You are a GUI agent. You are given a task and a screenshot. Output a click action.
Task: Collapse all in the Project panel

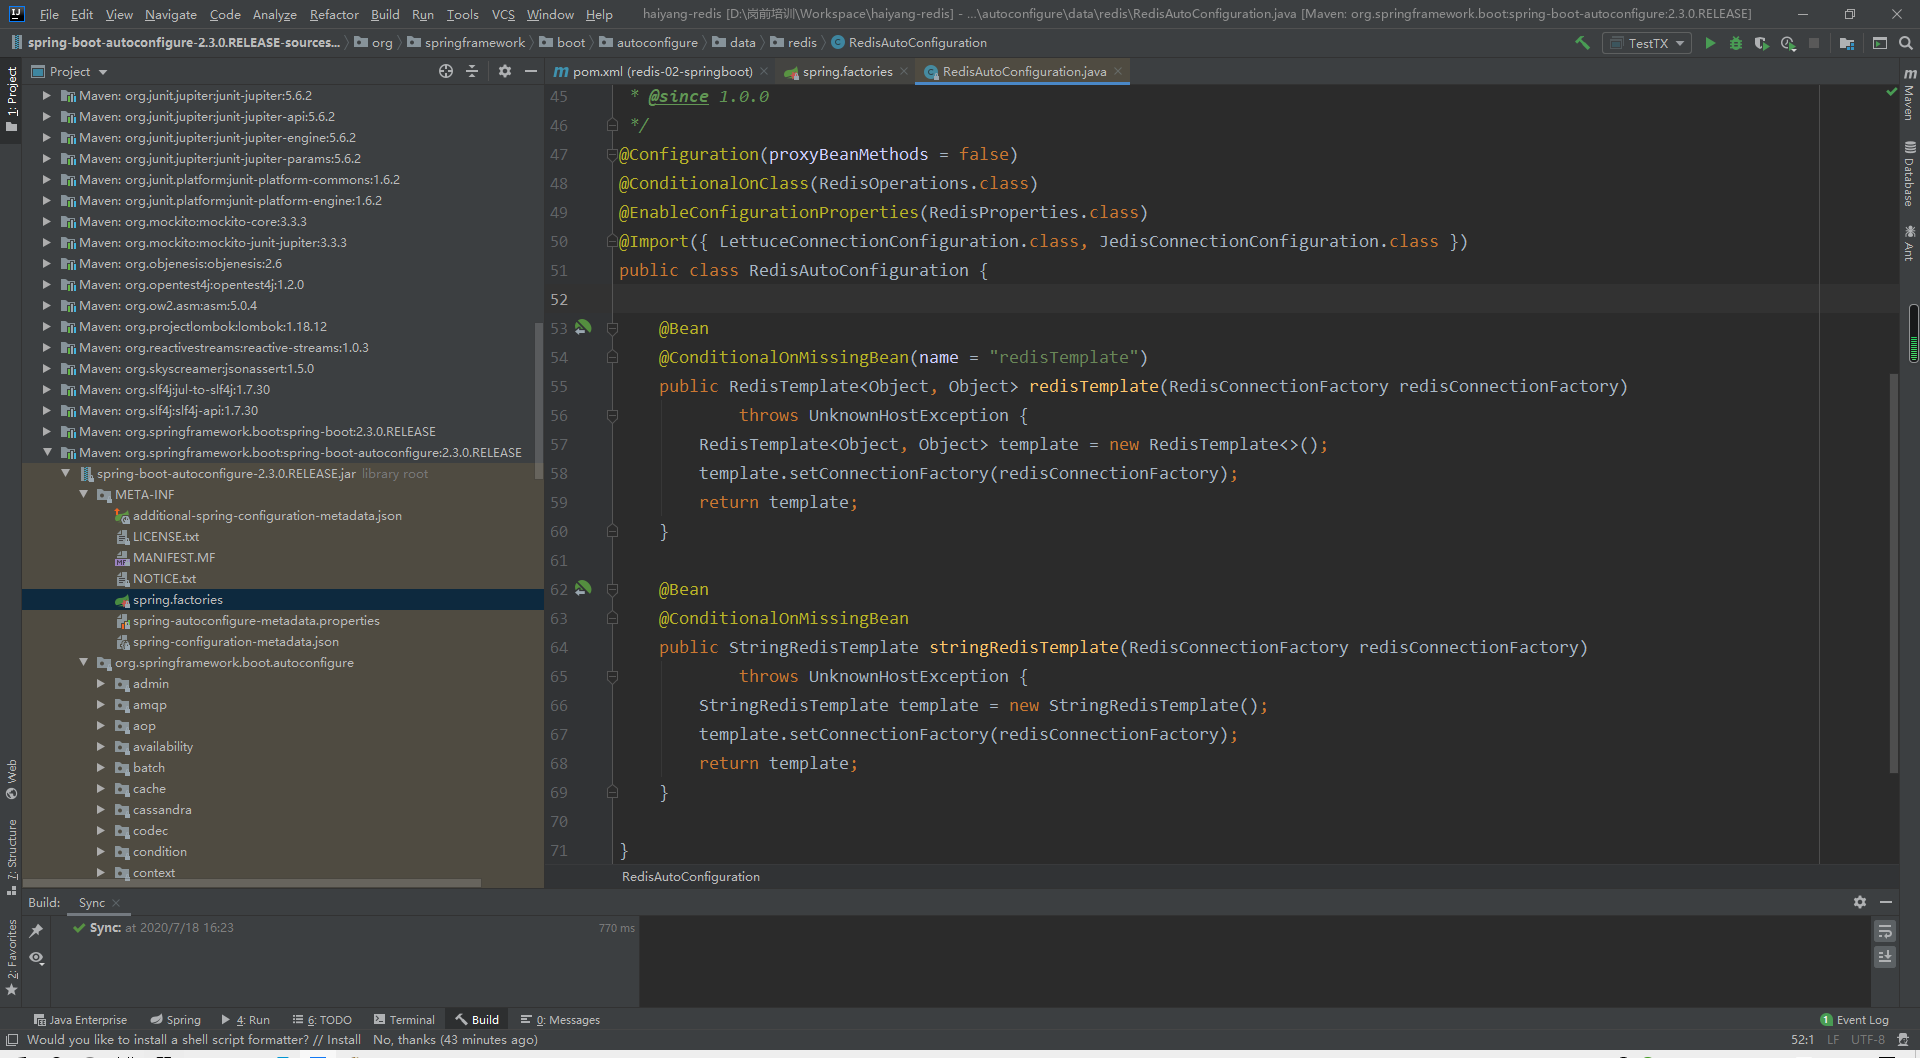coord(472,71)
